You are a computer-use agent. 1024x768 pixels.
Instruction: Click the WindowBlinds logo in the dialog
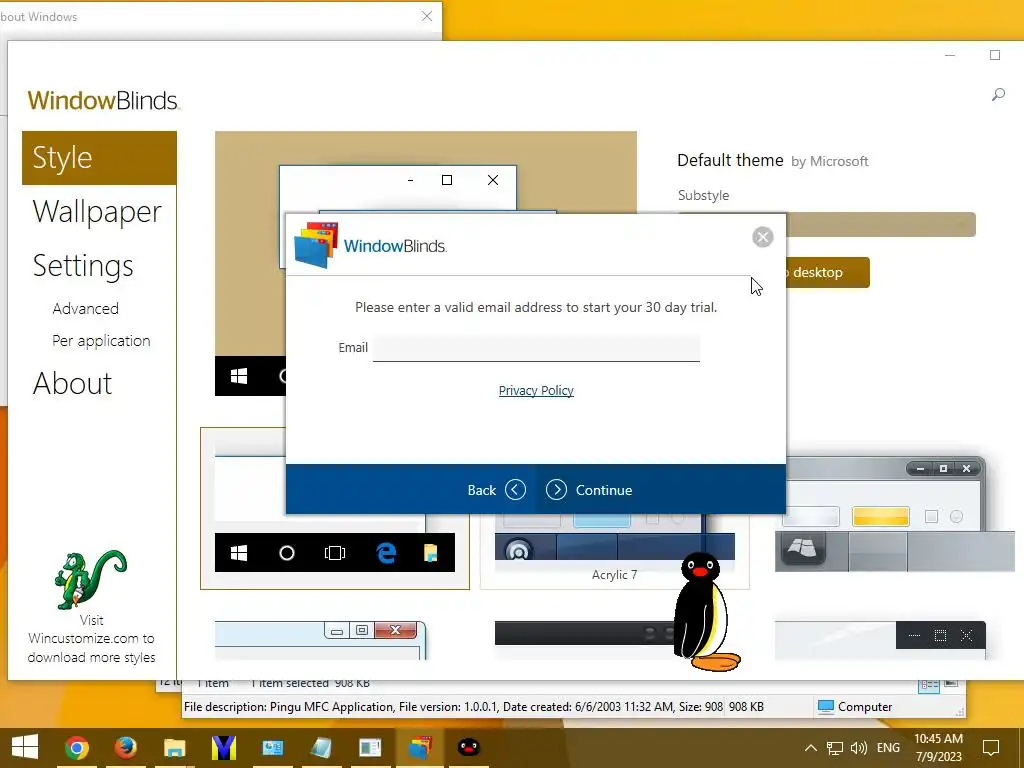click(370, 246)
